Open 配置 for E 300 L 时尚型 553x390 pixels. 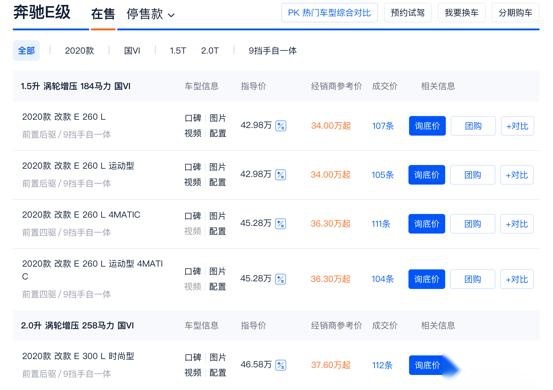coord(217,373)
